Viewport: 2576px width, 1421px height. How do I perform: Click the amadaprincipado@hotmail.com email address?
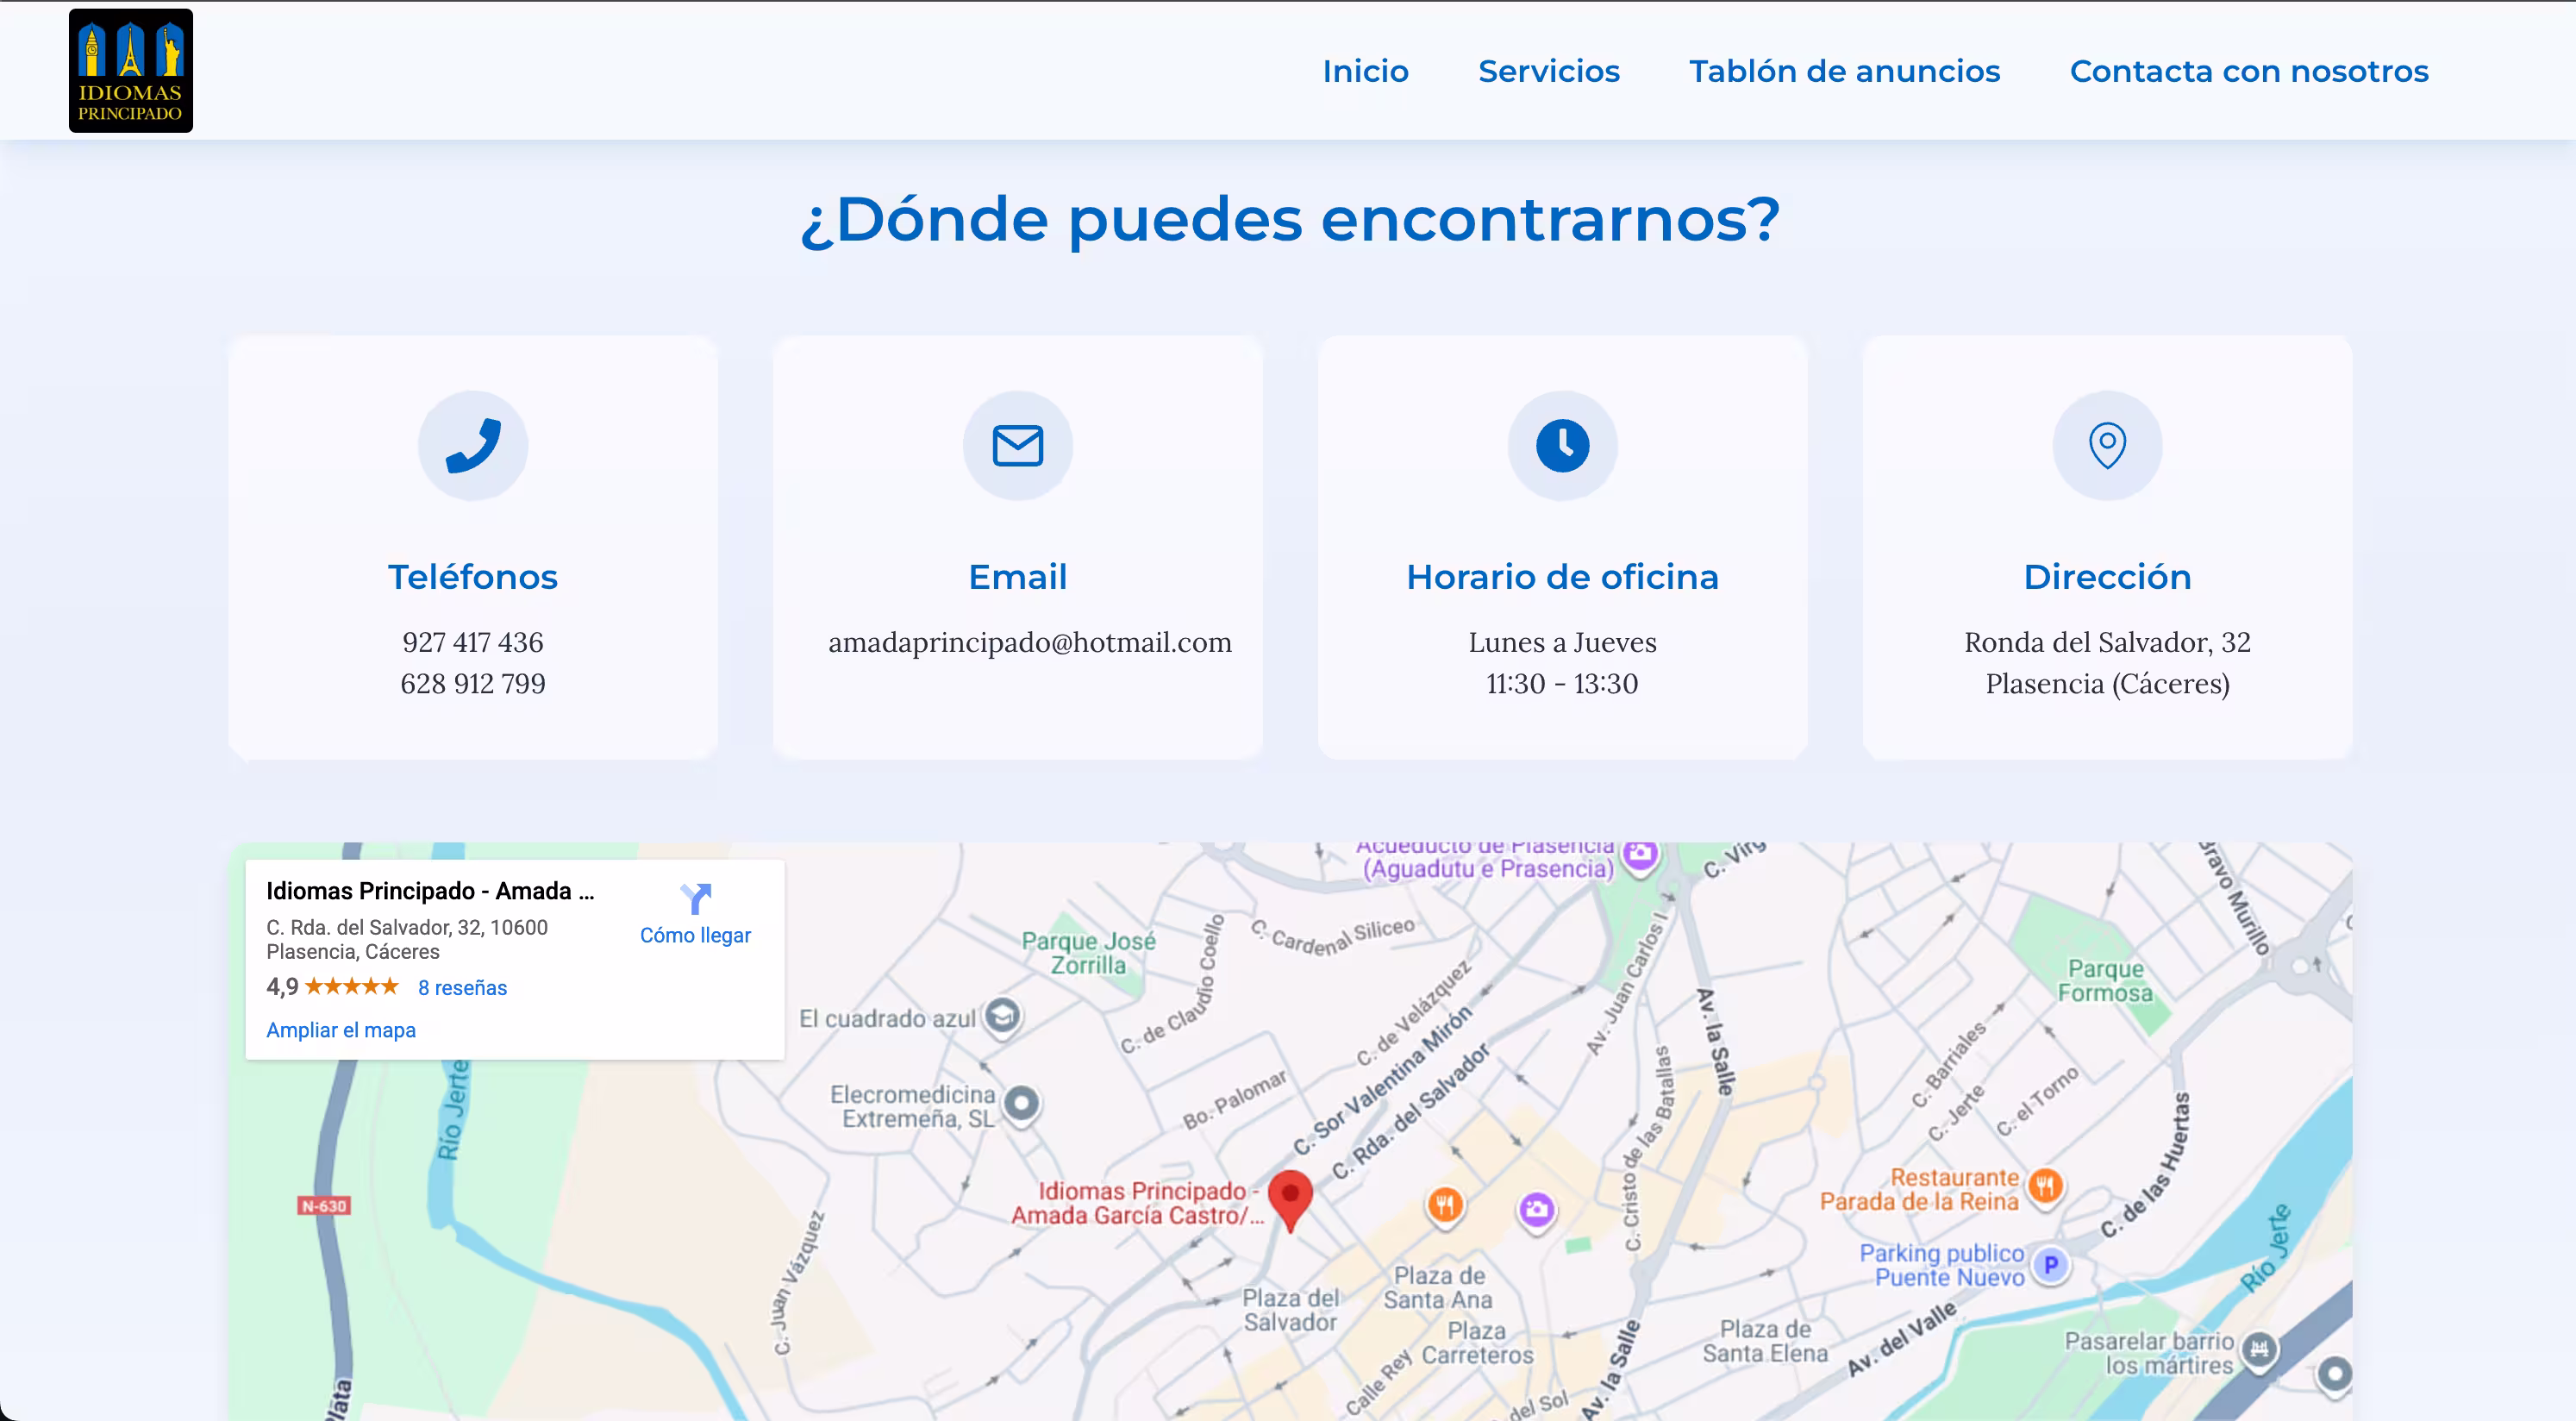click(1029, 642)
